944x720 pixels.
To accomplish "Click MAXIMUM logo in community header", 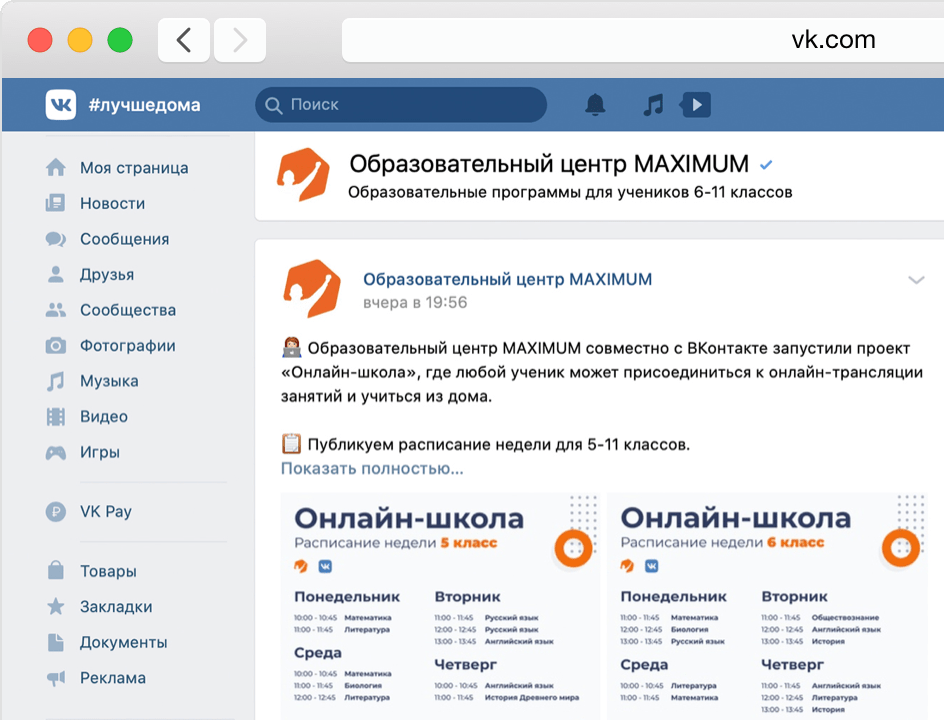I will coord(303,175).
